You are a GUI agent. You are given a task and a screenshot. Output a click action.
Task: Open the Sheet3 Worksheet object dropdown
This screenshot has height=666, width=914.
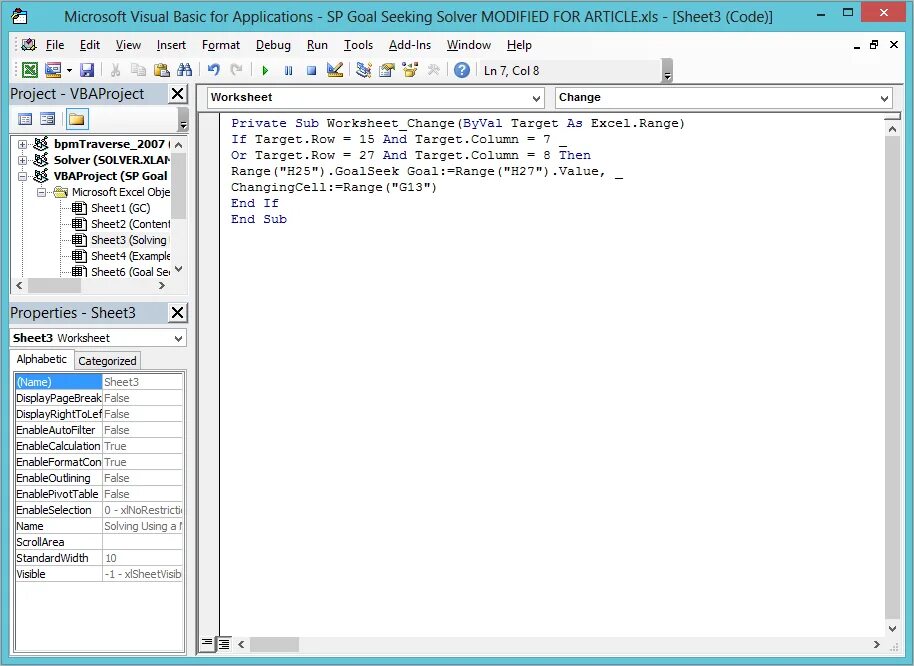pos(178,338)
